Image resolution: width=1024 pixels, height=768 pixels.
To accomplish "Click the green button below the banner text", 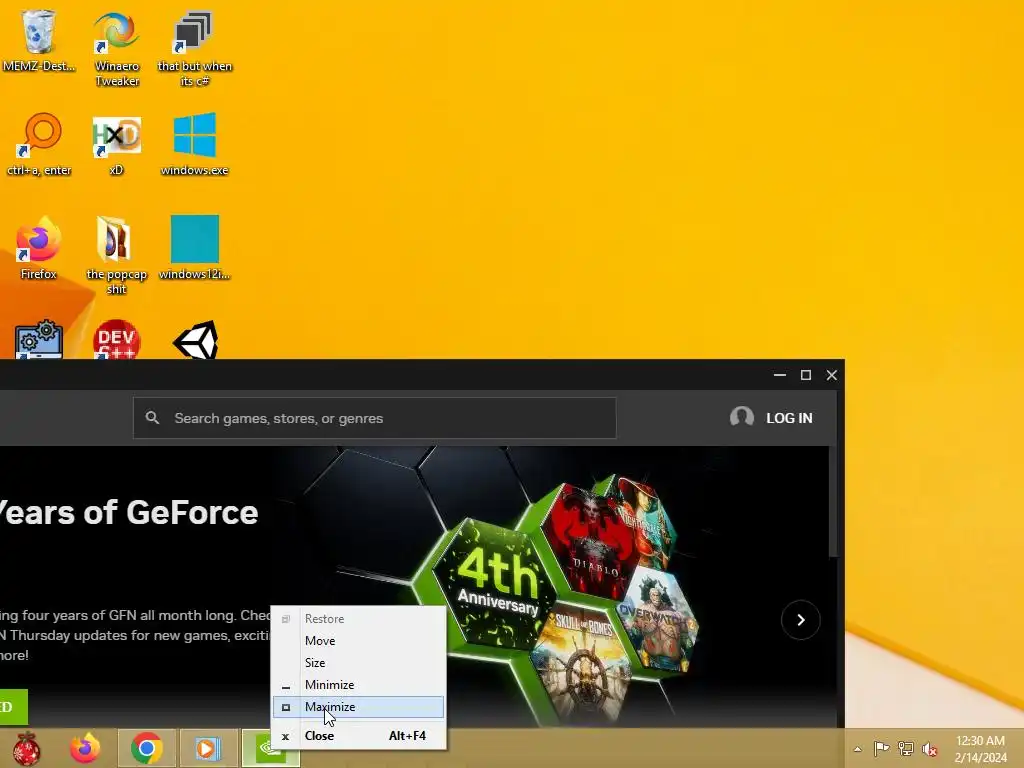I will [x=13, y=707].
